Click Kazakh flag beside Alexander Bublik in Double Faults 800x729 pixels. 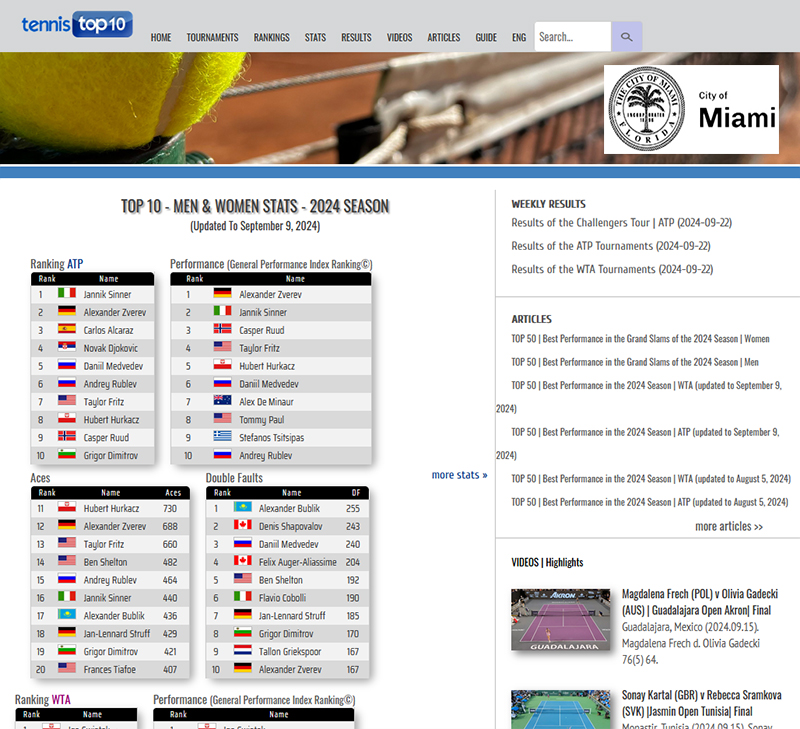tap(243, 507)
